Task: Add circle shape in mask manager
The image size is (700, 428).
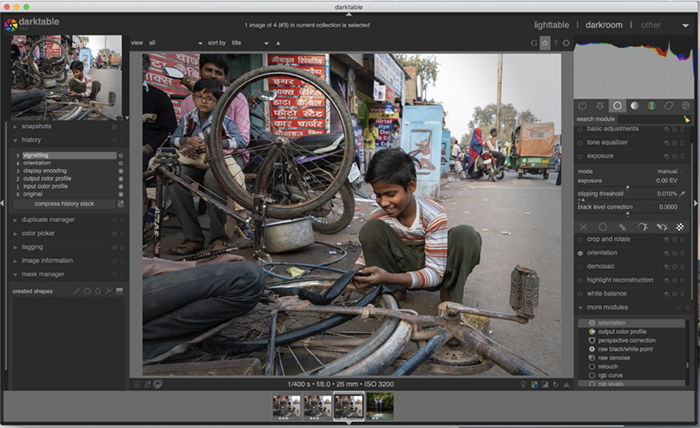Action: [87, 291]
